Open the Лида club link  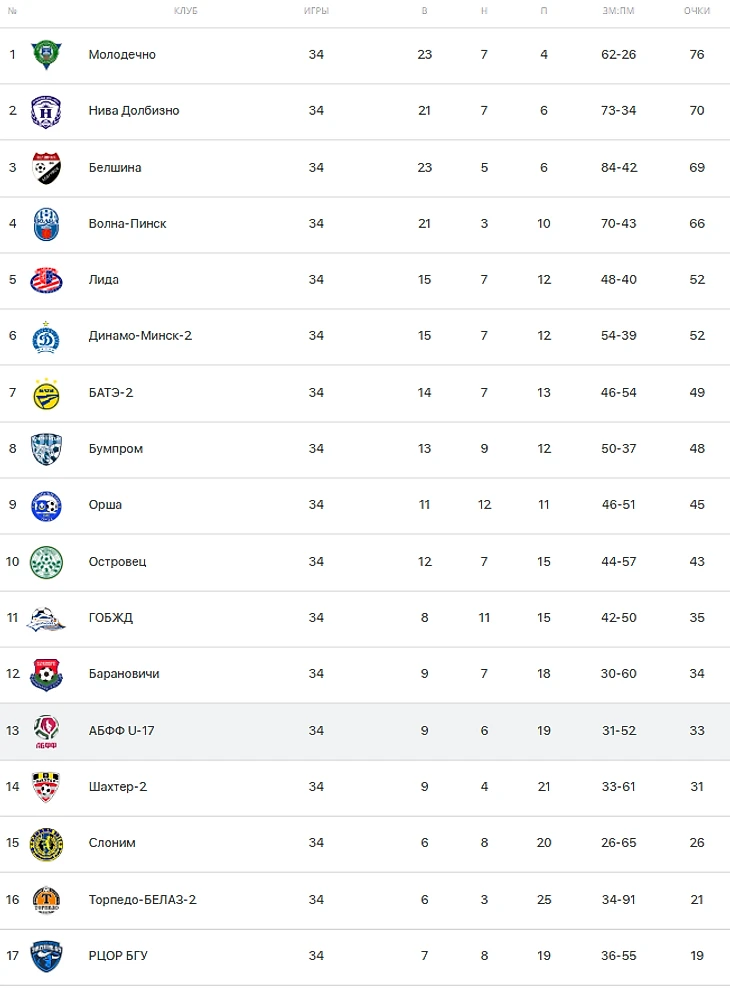click(x=103, y=280)
